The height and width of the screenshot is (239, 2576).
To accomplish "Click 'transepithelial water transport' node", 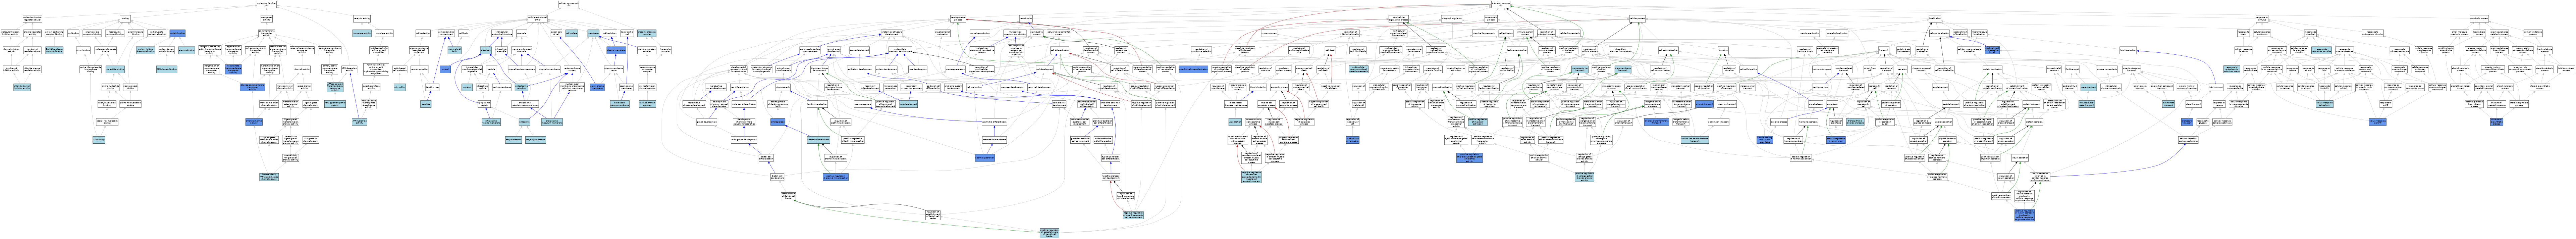I will click(x=2087, y=104).
